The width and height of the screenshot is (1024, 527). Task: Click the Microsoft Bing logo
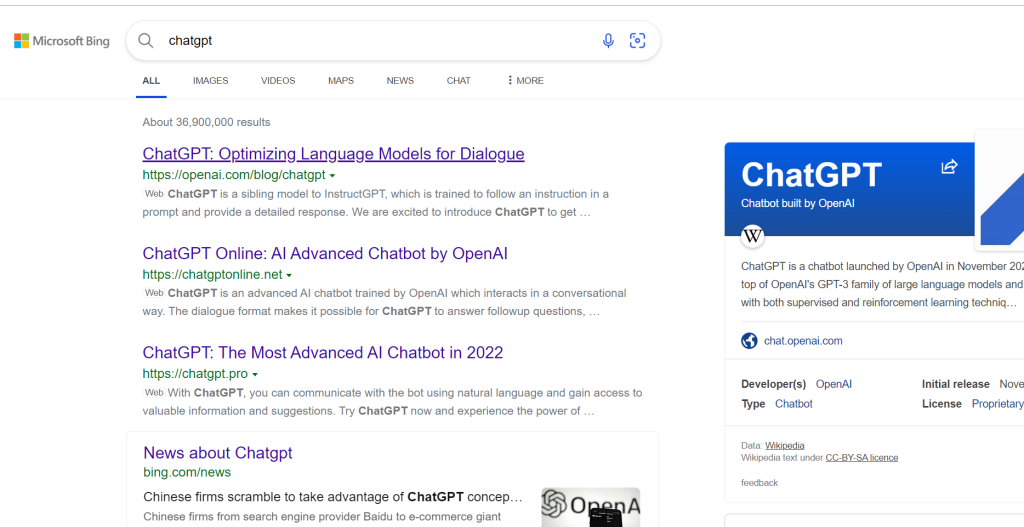[61, 41]
